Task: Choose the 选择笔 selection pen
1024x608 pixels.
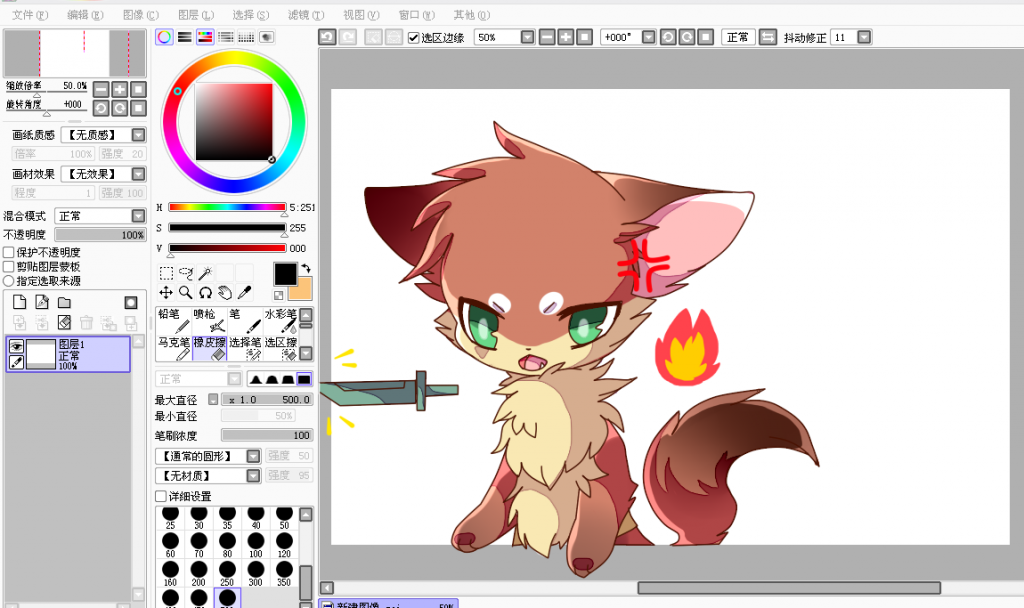Action: coord(244,348)
